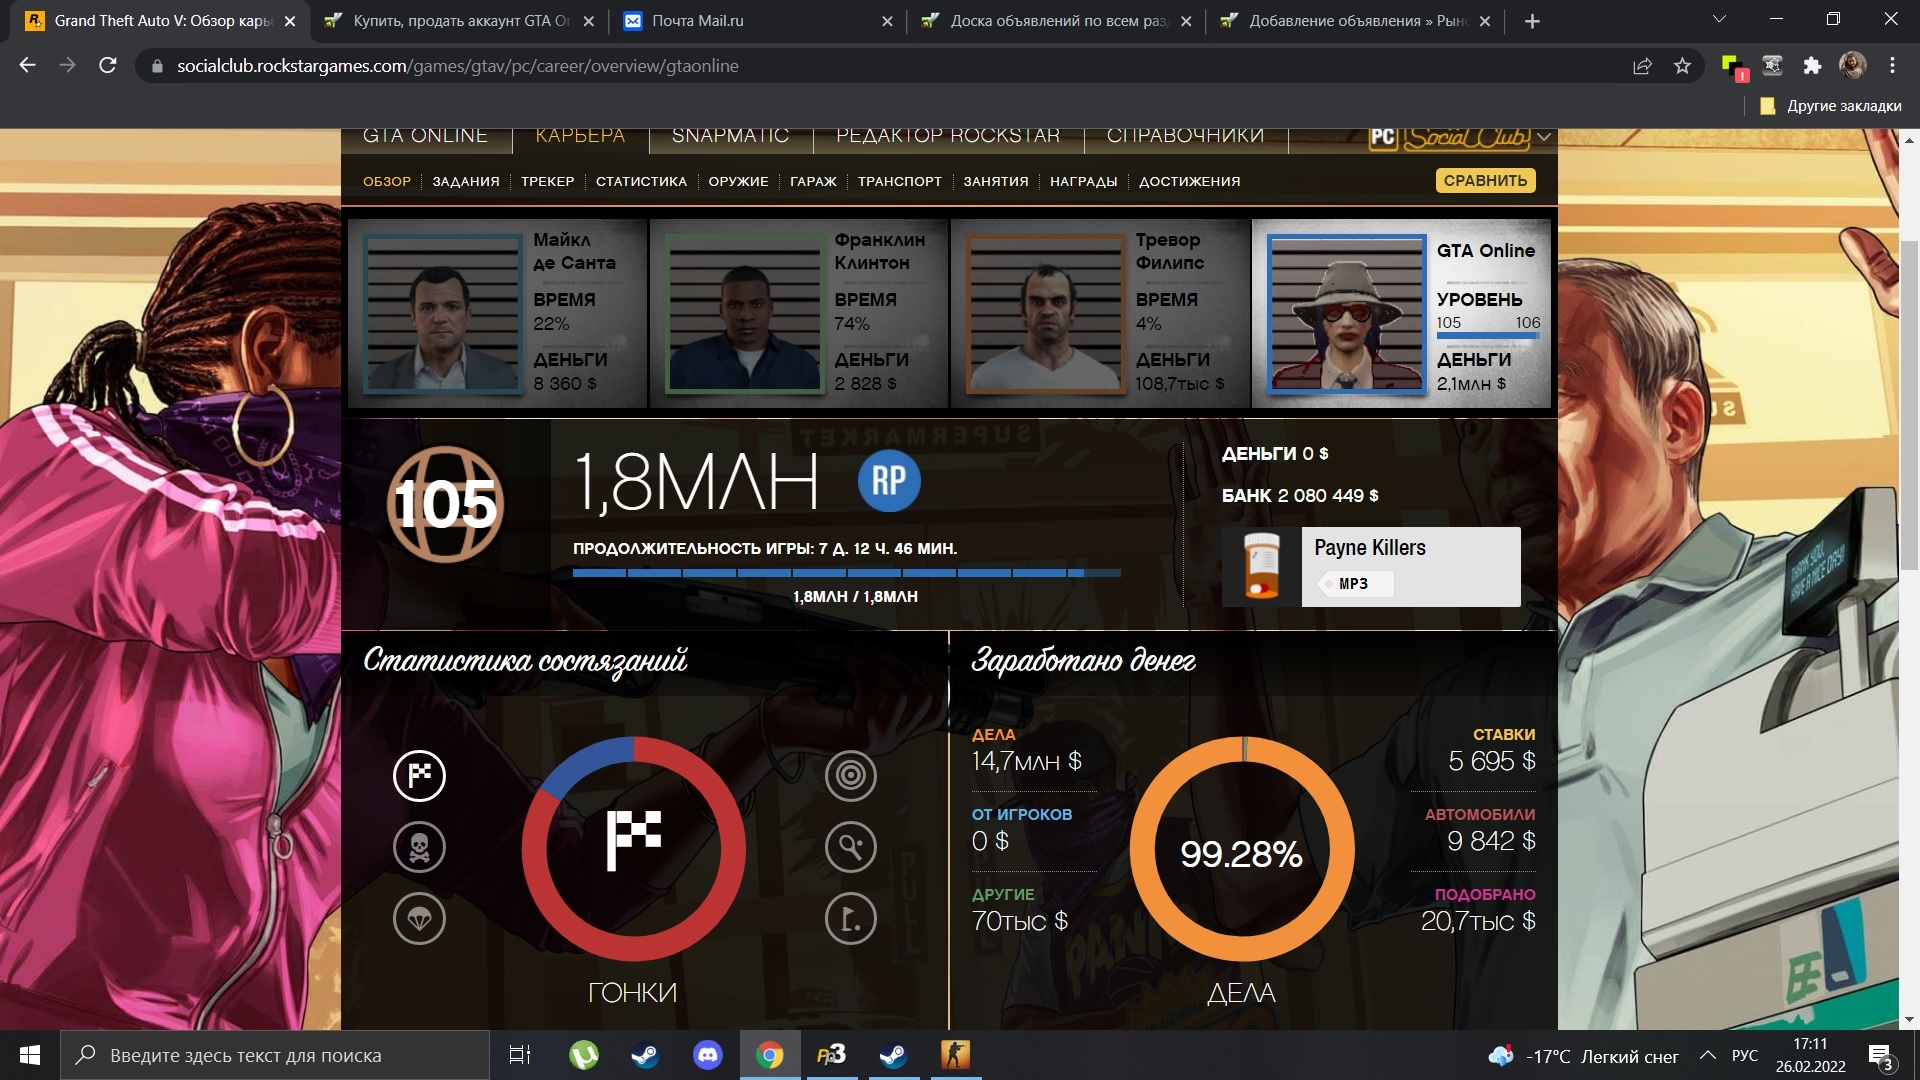Switch to the Карьера tab
Screen dimensions: 1920x1080
[580, 136]
